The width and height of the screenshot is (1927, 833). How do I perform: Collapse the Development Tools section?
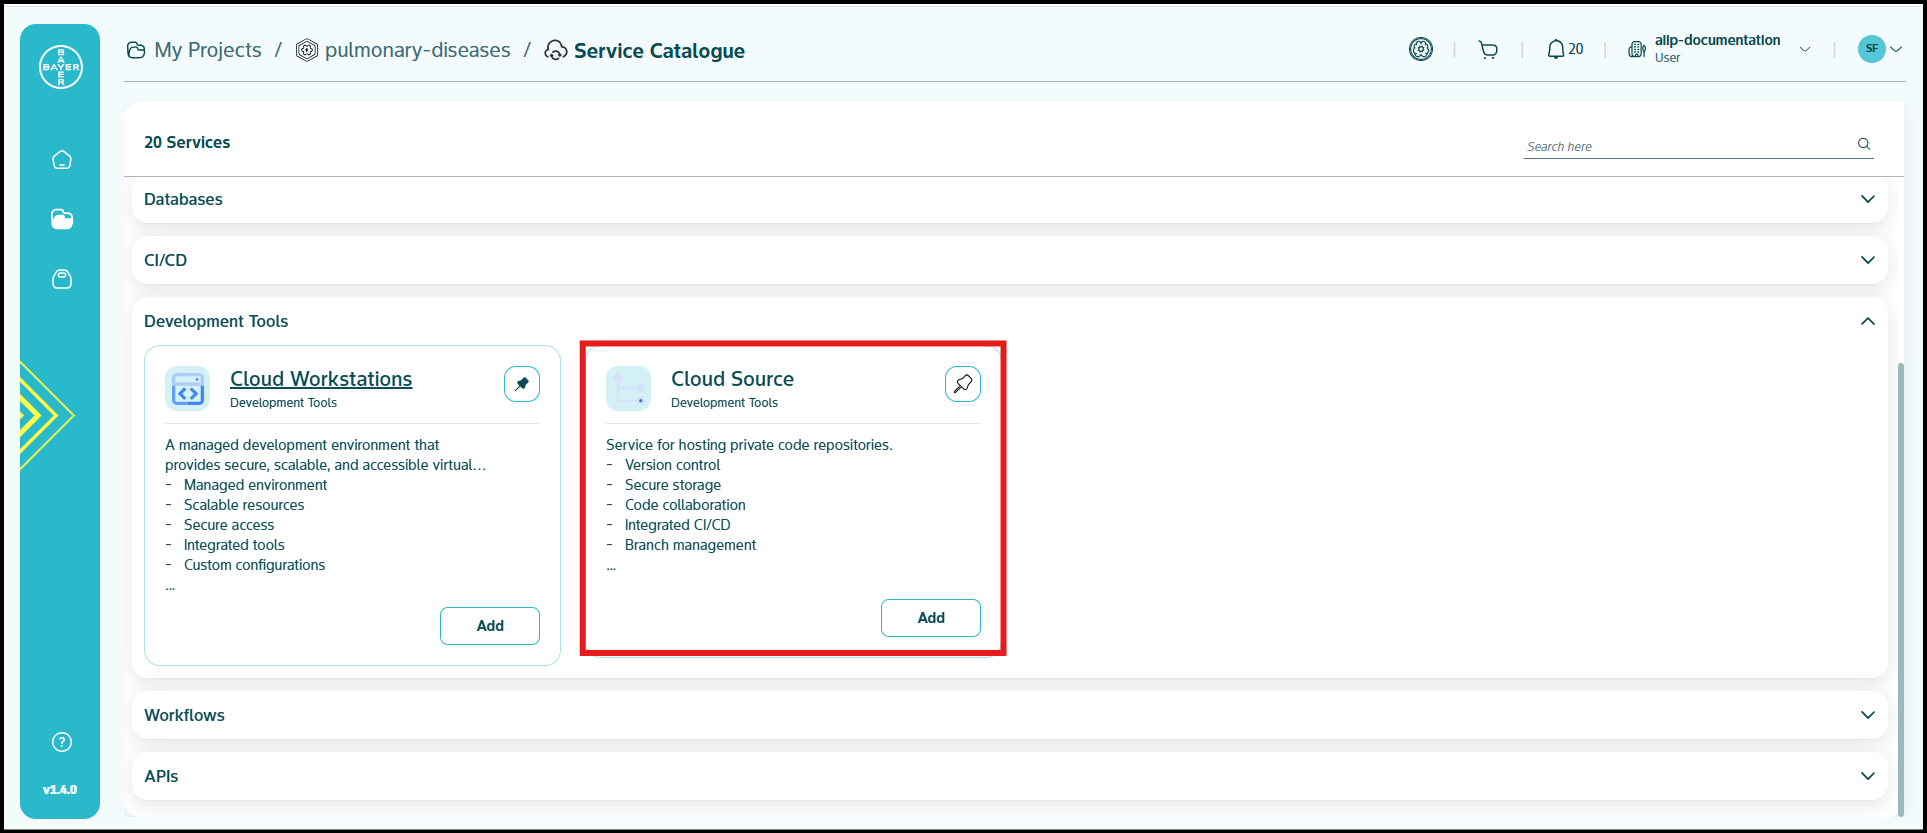click(x=1867, y=321)
